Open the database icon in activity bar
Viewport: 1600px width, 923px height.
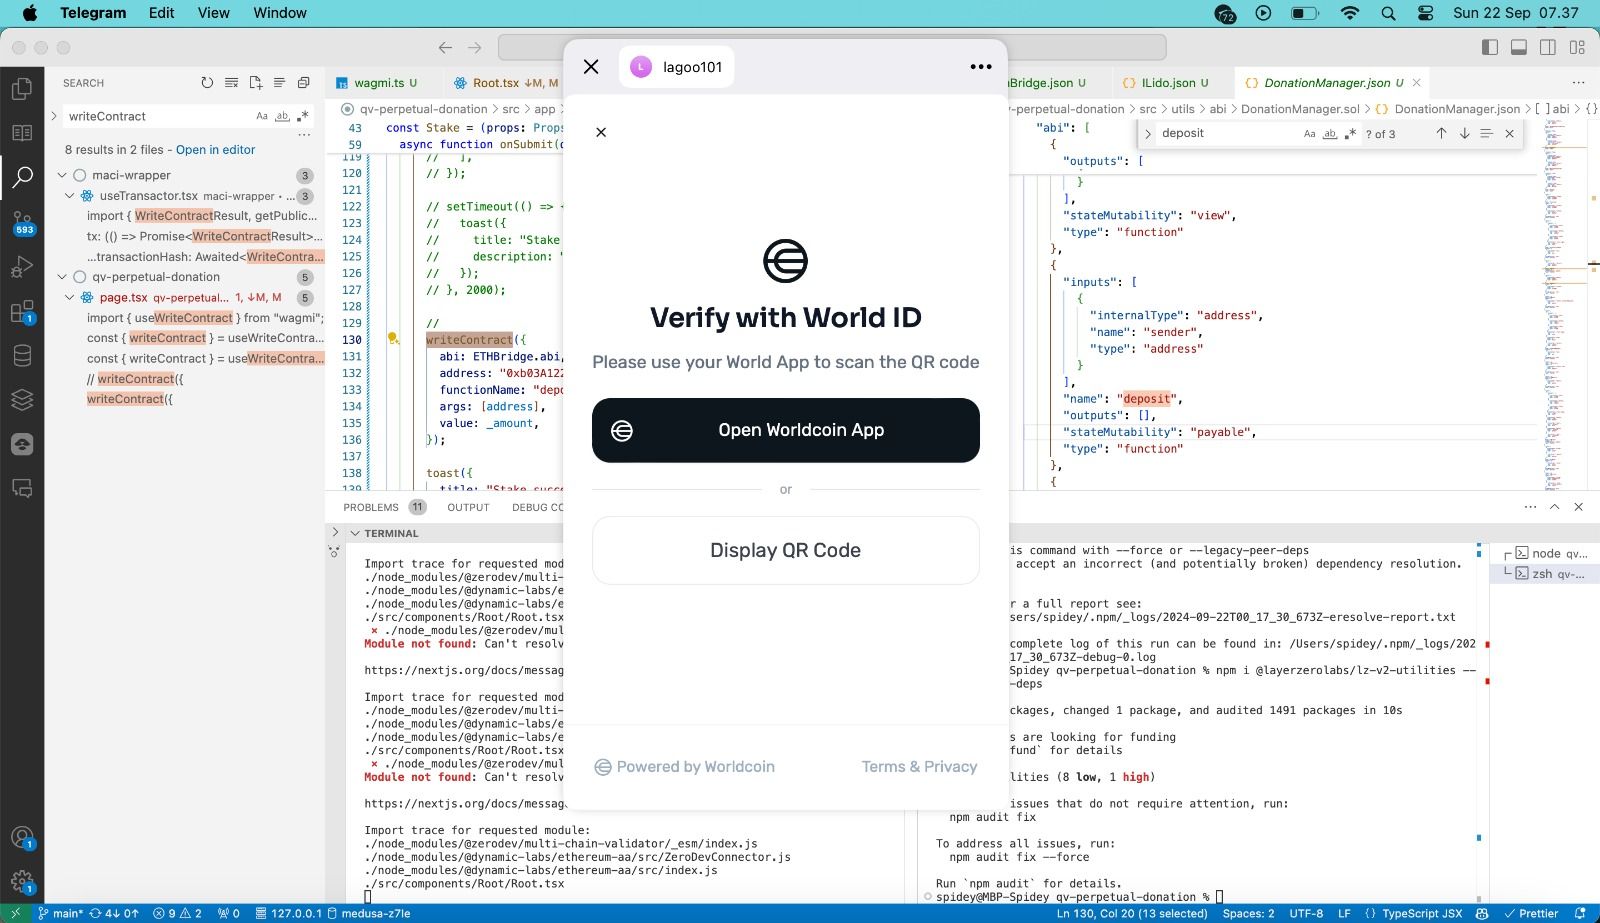[22, 355]
